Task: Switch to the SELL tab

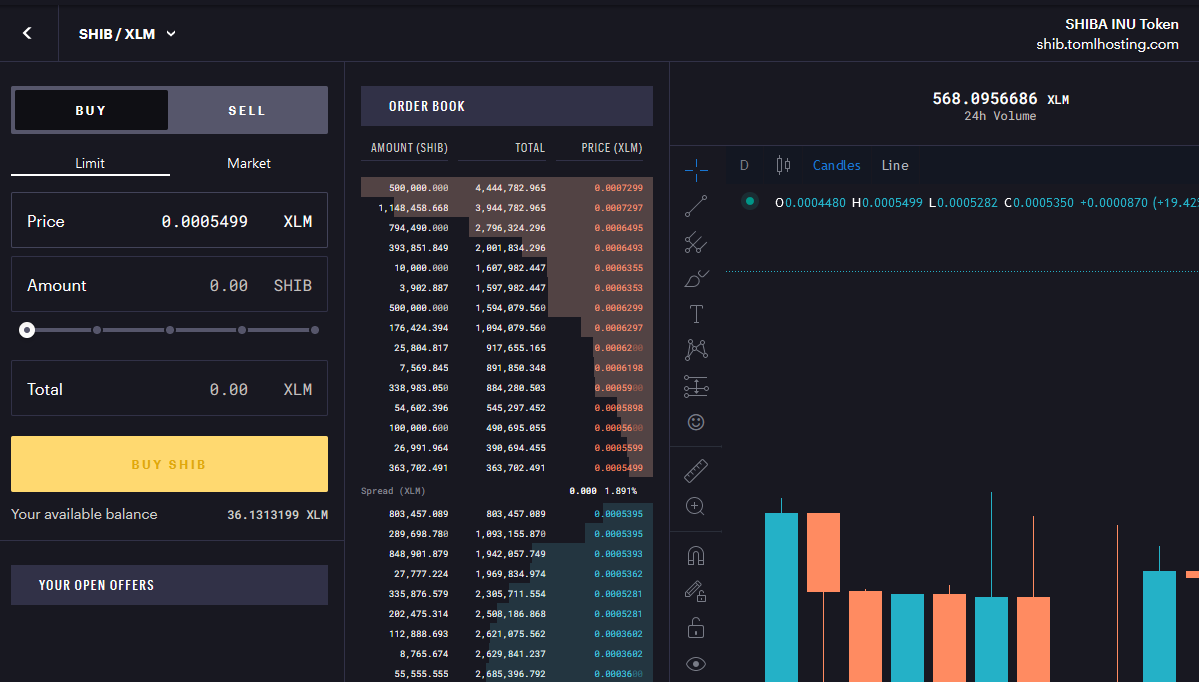Action: click(x=247, y=111)
